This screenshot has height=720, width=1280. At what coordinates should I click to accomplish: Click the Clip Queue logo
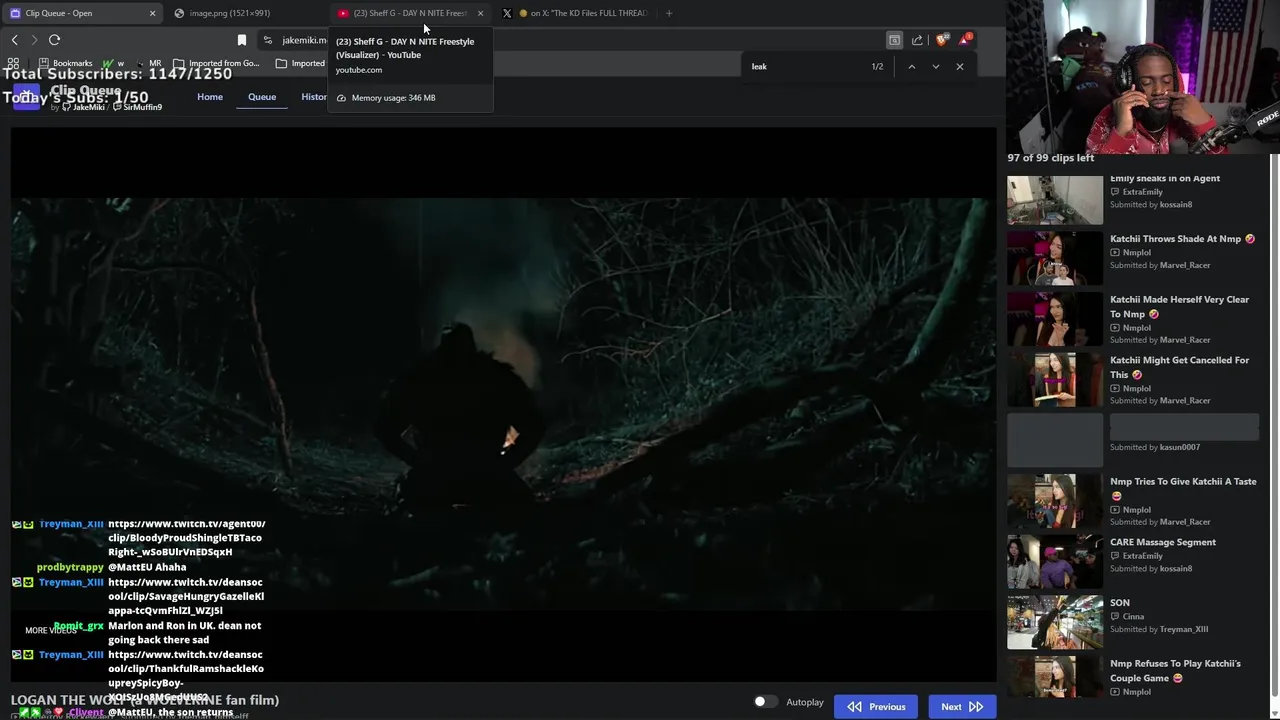pos(27,97)
